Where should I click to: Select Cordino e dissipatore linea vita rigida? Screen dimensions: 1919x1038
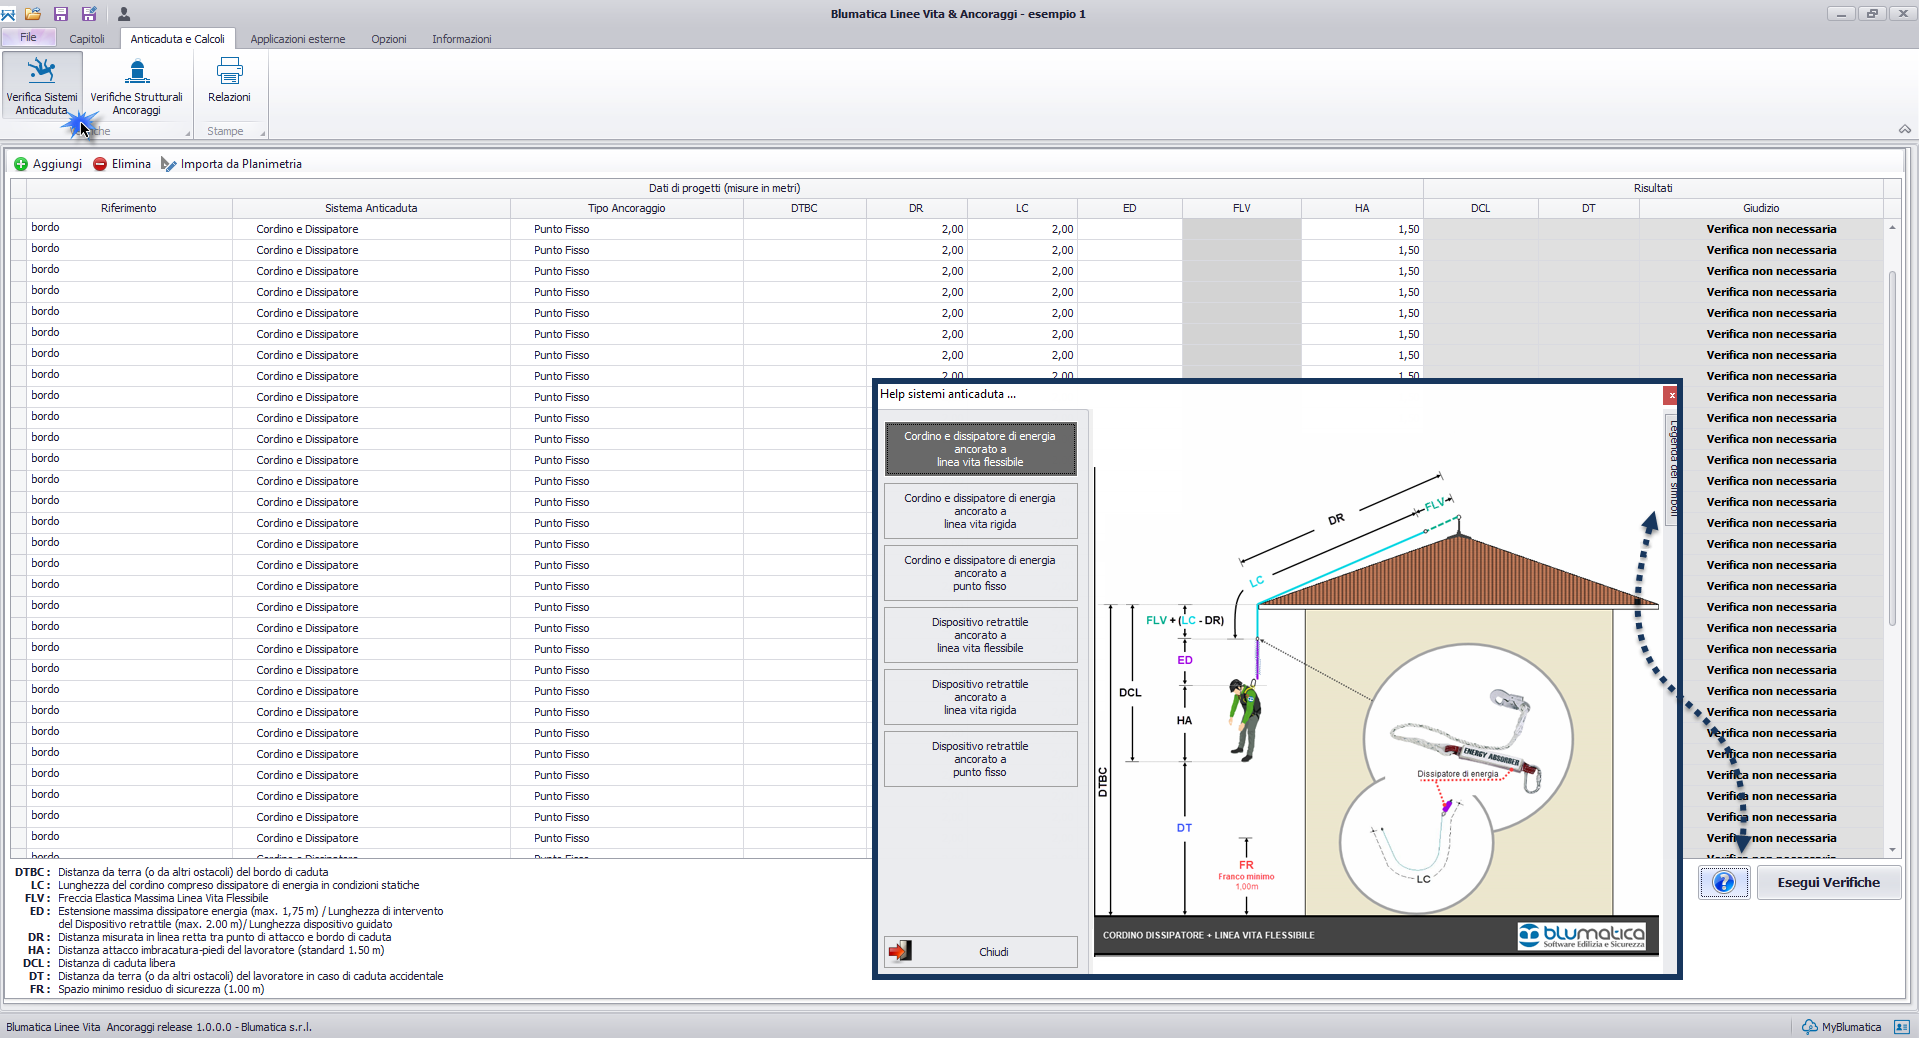pos(980,511)
